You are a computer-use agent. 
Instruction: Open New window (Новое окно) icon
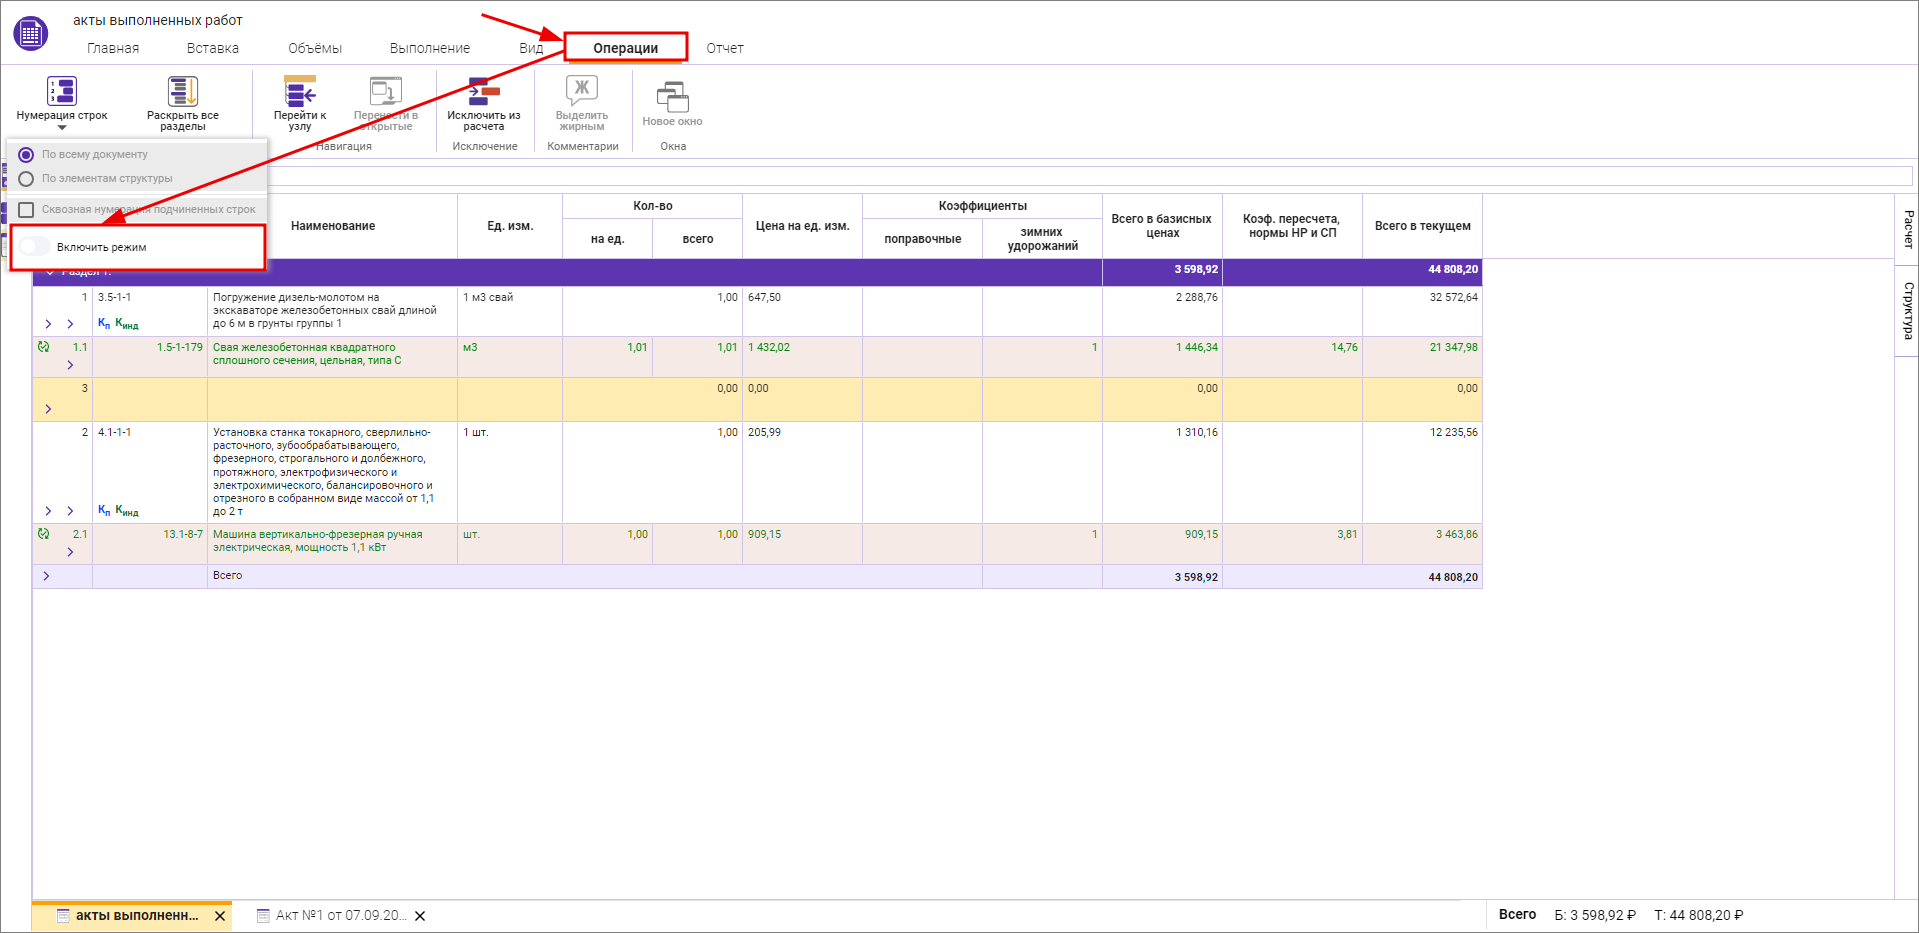click(672, 97)
